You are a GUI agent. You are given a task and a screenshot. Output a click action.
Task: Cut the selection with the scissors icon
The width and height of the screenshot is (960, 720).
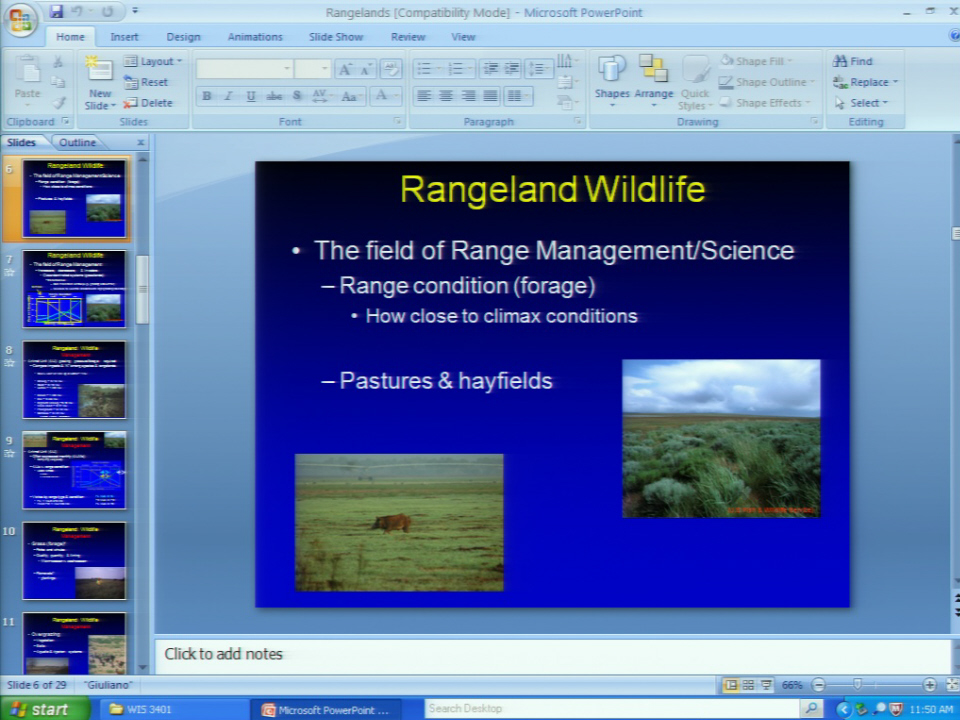click(x=58, y=61)
